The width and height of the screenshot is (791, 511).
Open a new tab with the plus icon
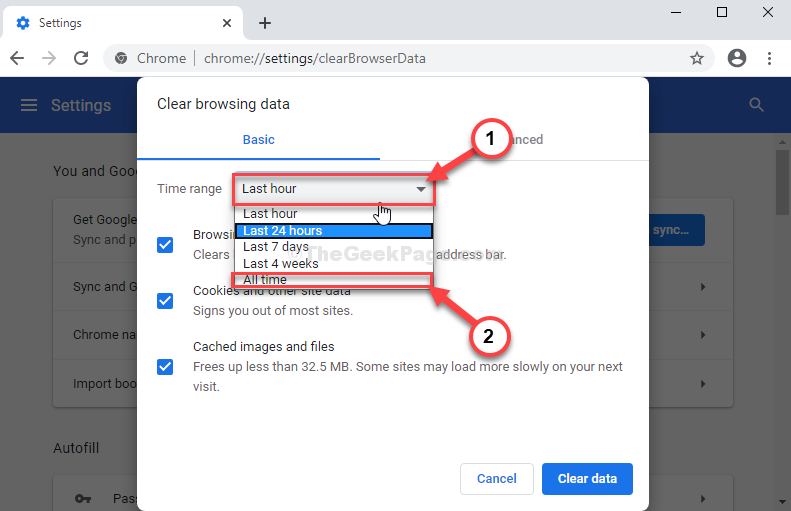[265, 23]
